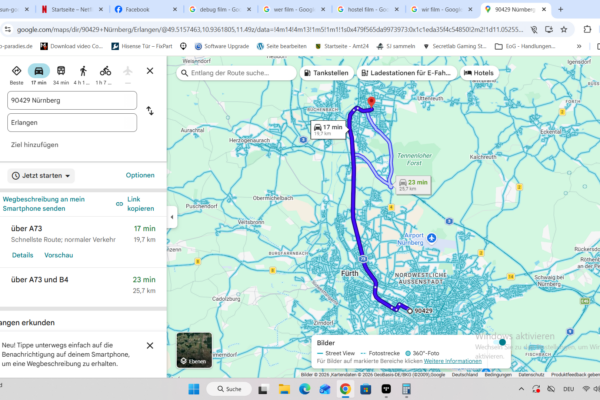Open Vorschau for the A73 route

[x=59, y=255]
